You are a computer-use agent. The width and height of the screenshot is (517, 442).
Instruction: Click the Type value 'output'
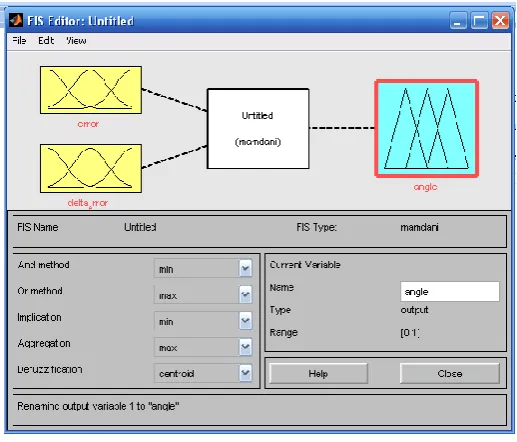[x=414, y=310]
